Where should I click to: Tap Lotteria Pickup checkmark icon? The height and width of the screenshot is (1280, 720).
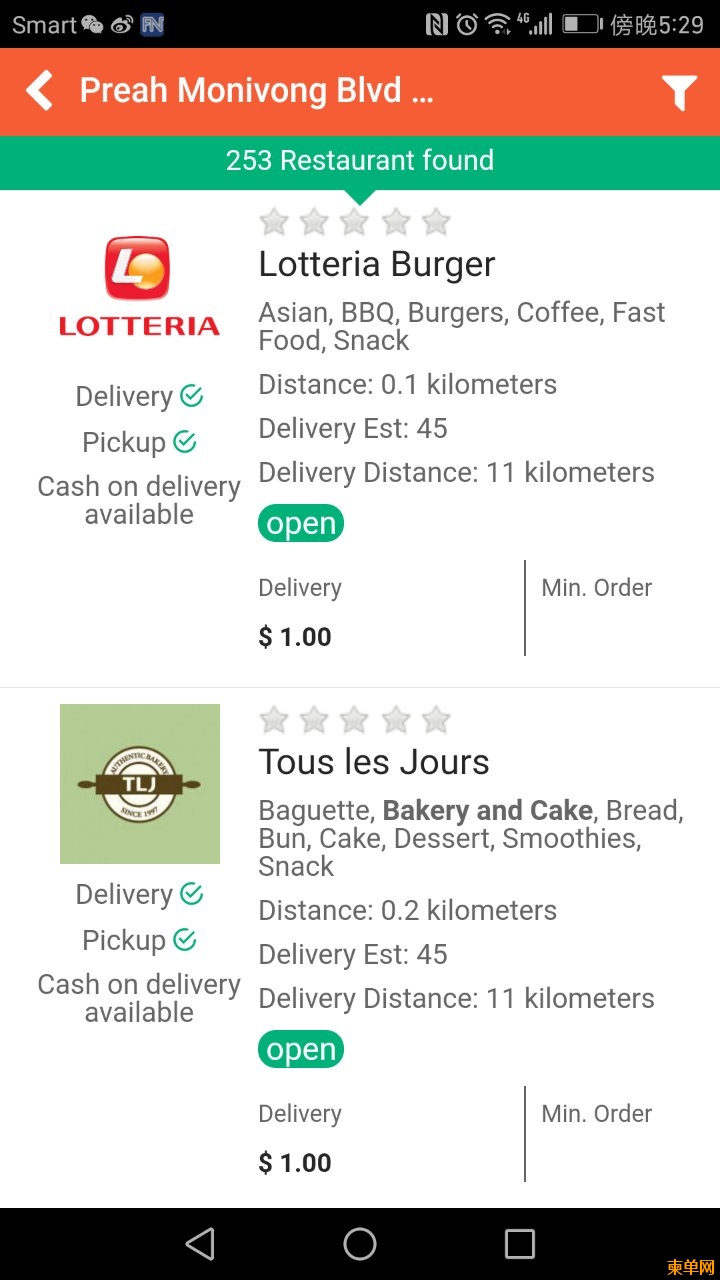coord(185,441)
